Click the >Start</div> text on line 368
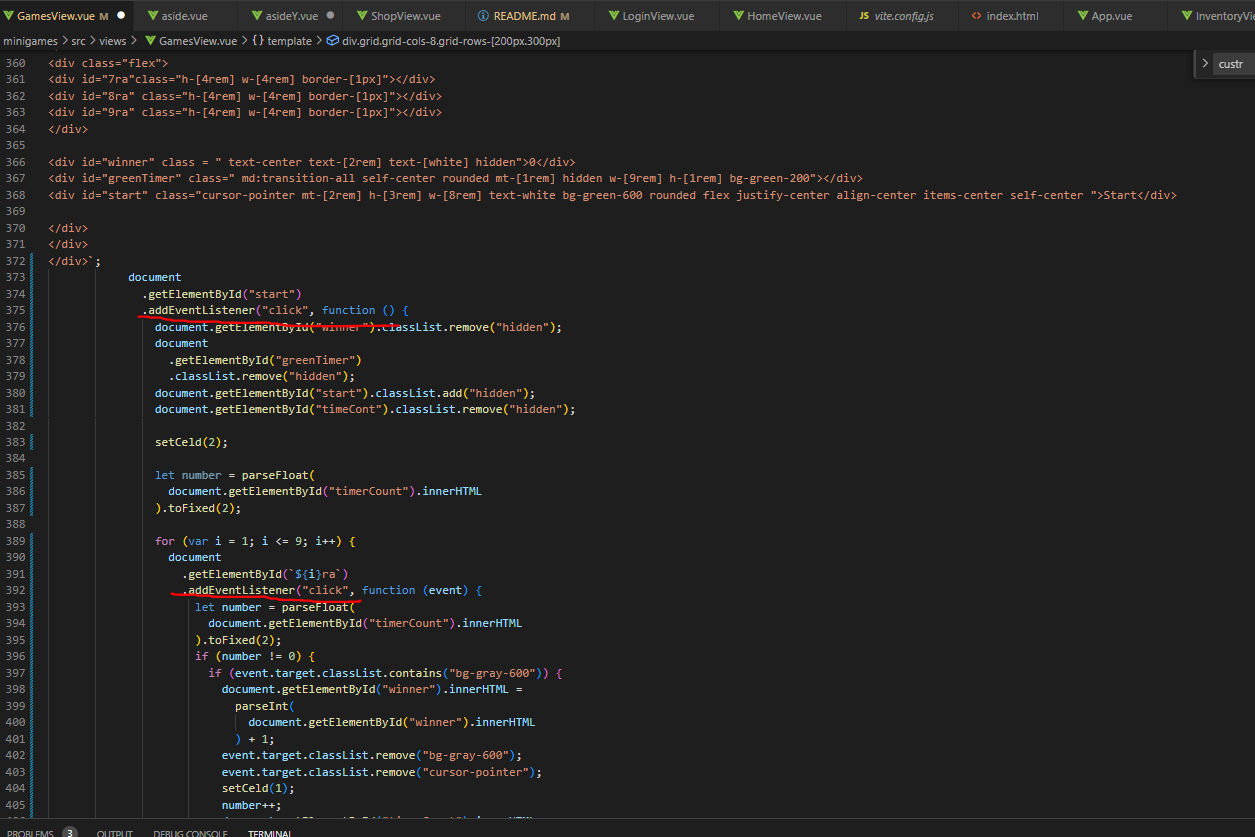Screen dimensions: 1255x837 point(1136,195)
